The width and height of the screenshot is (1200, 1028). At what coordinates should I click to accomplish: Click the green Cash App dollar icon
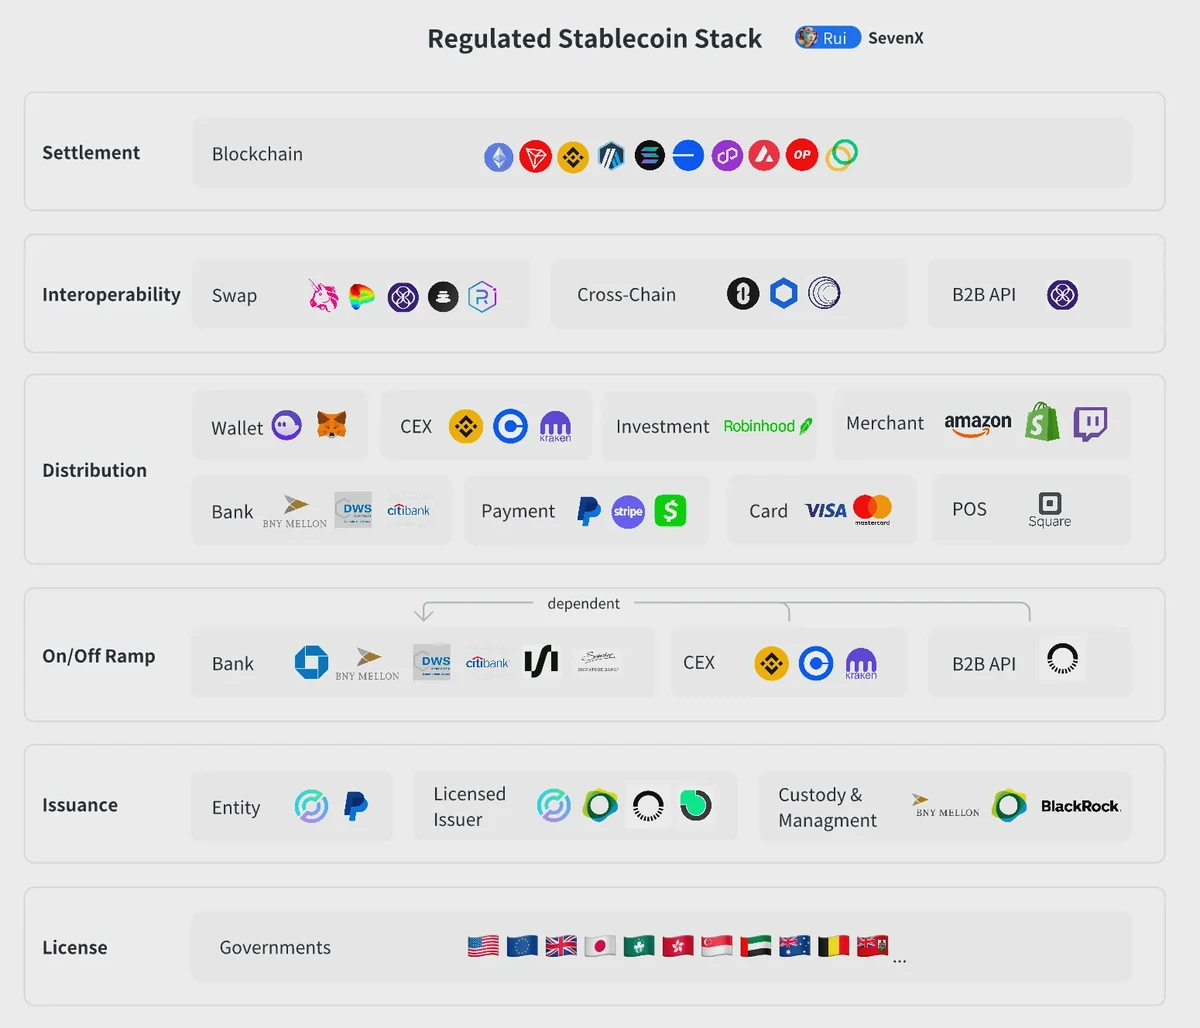(670, 511)
